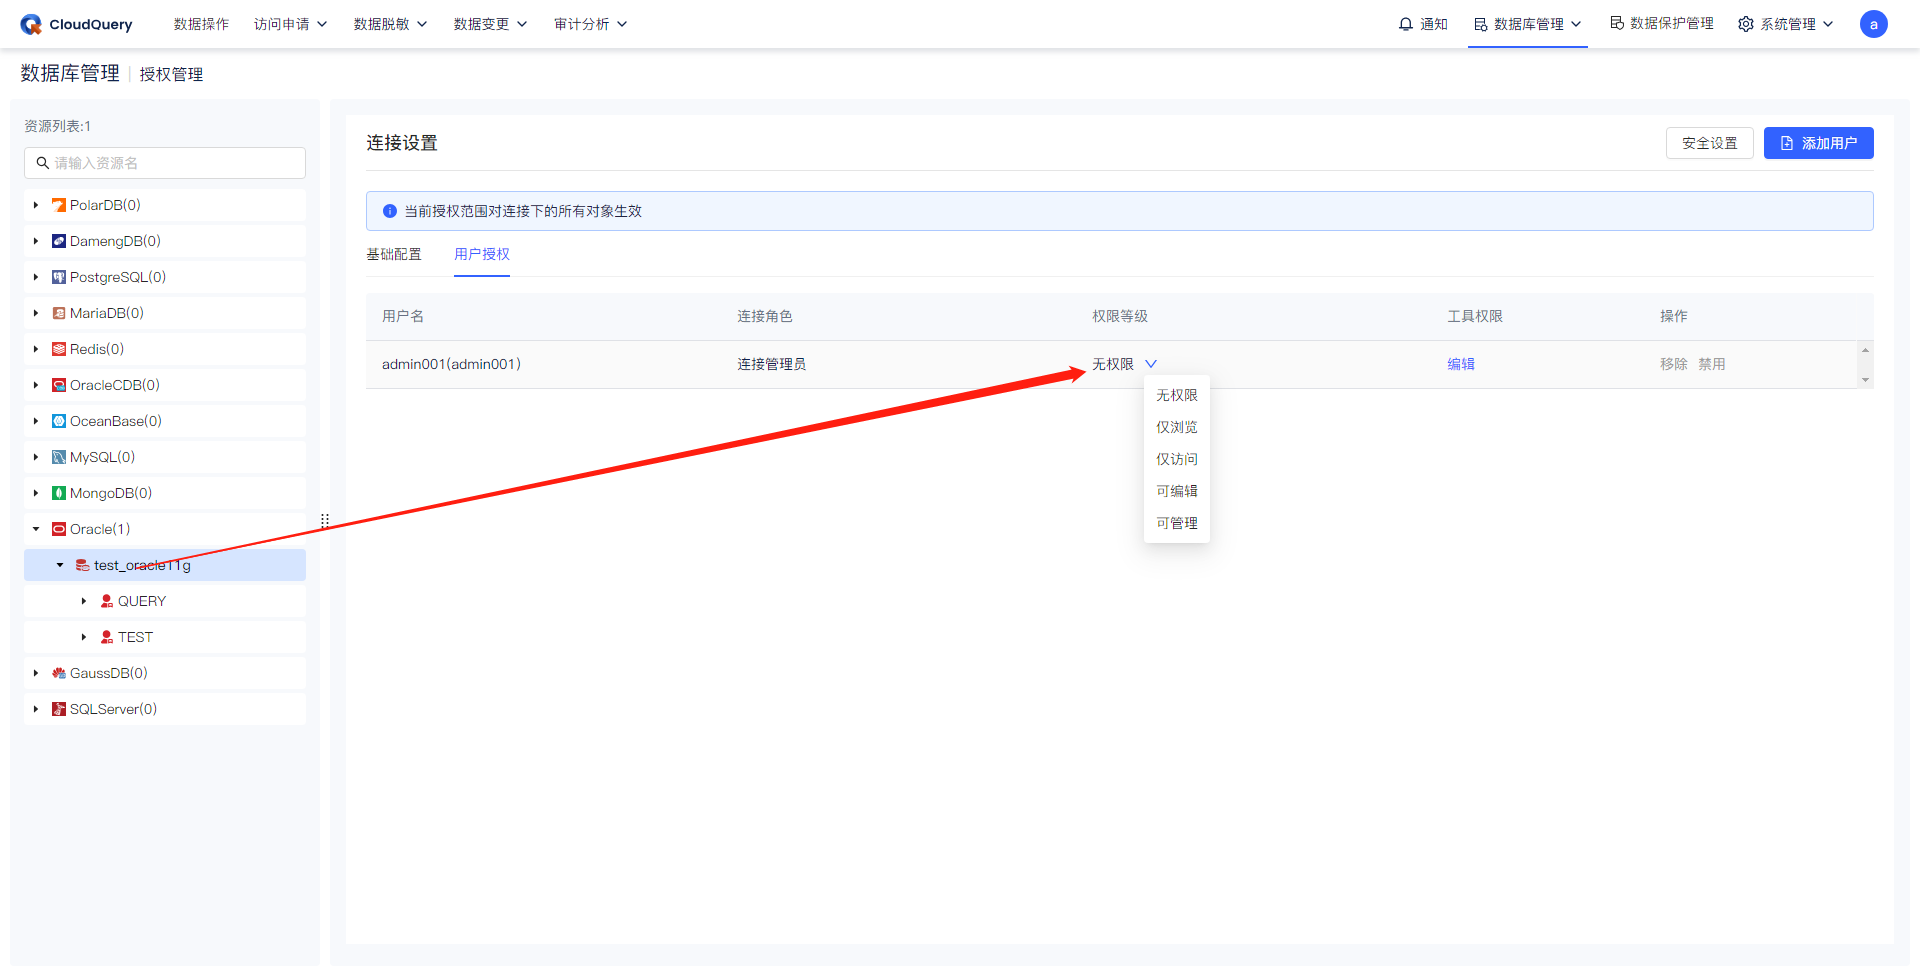Click the test_oracle11g connection icon
This screenshot has height=978, width=1920.
[83, 565]
